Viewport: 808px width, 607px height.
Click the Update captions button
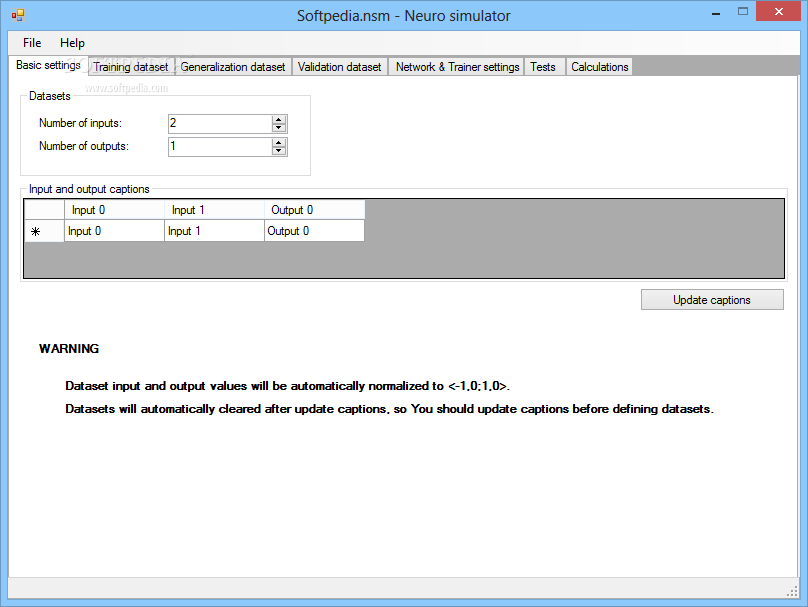[712, 300]
